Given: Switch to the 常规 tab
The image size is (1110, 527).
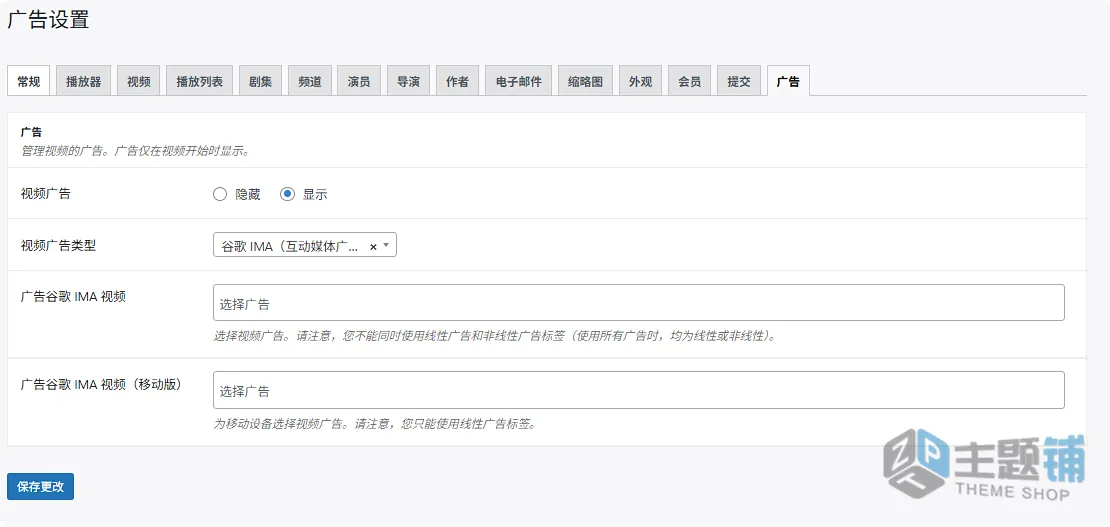Looking at the screenshot, I should (x=28, y=81).
